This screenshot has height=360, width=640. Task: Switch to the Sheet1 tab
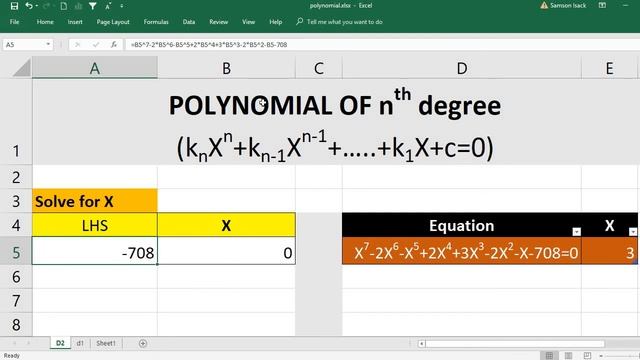pyautogui.click(x=106, y=343)
